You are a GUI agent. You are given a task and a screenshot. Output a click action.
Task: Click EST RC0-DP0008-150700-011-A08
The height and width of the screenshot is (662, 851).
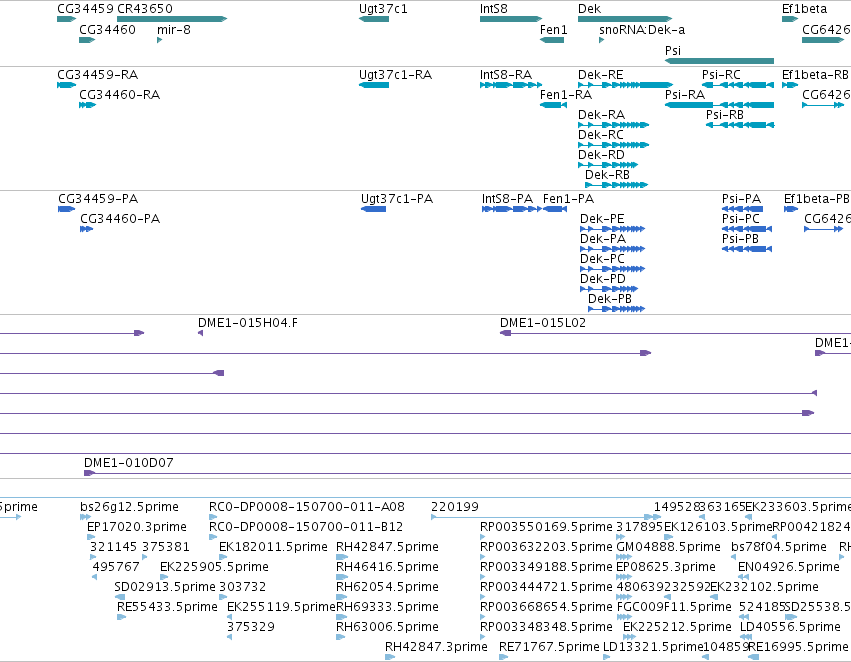213,517
